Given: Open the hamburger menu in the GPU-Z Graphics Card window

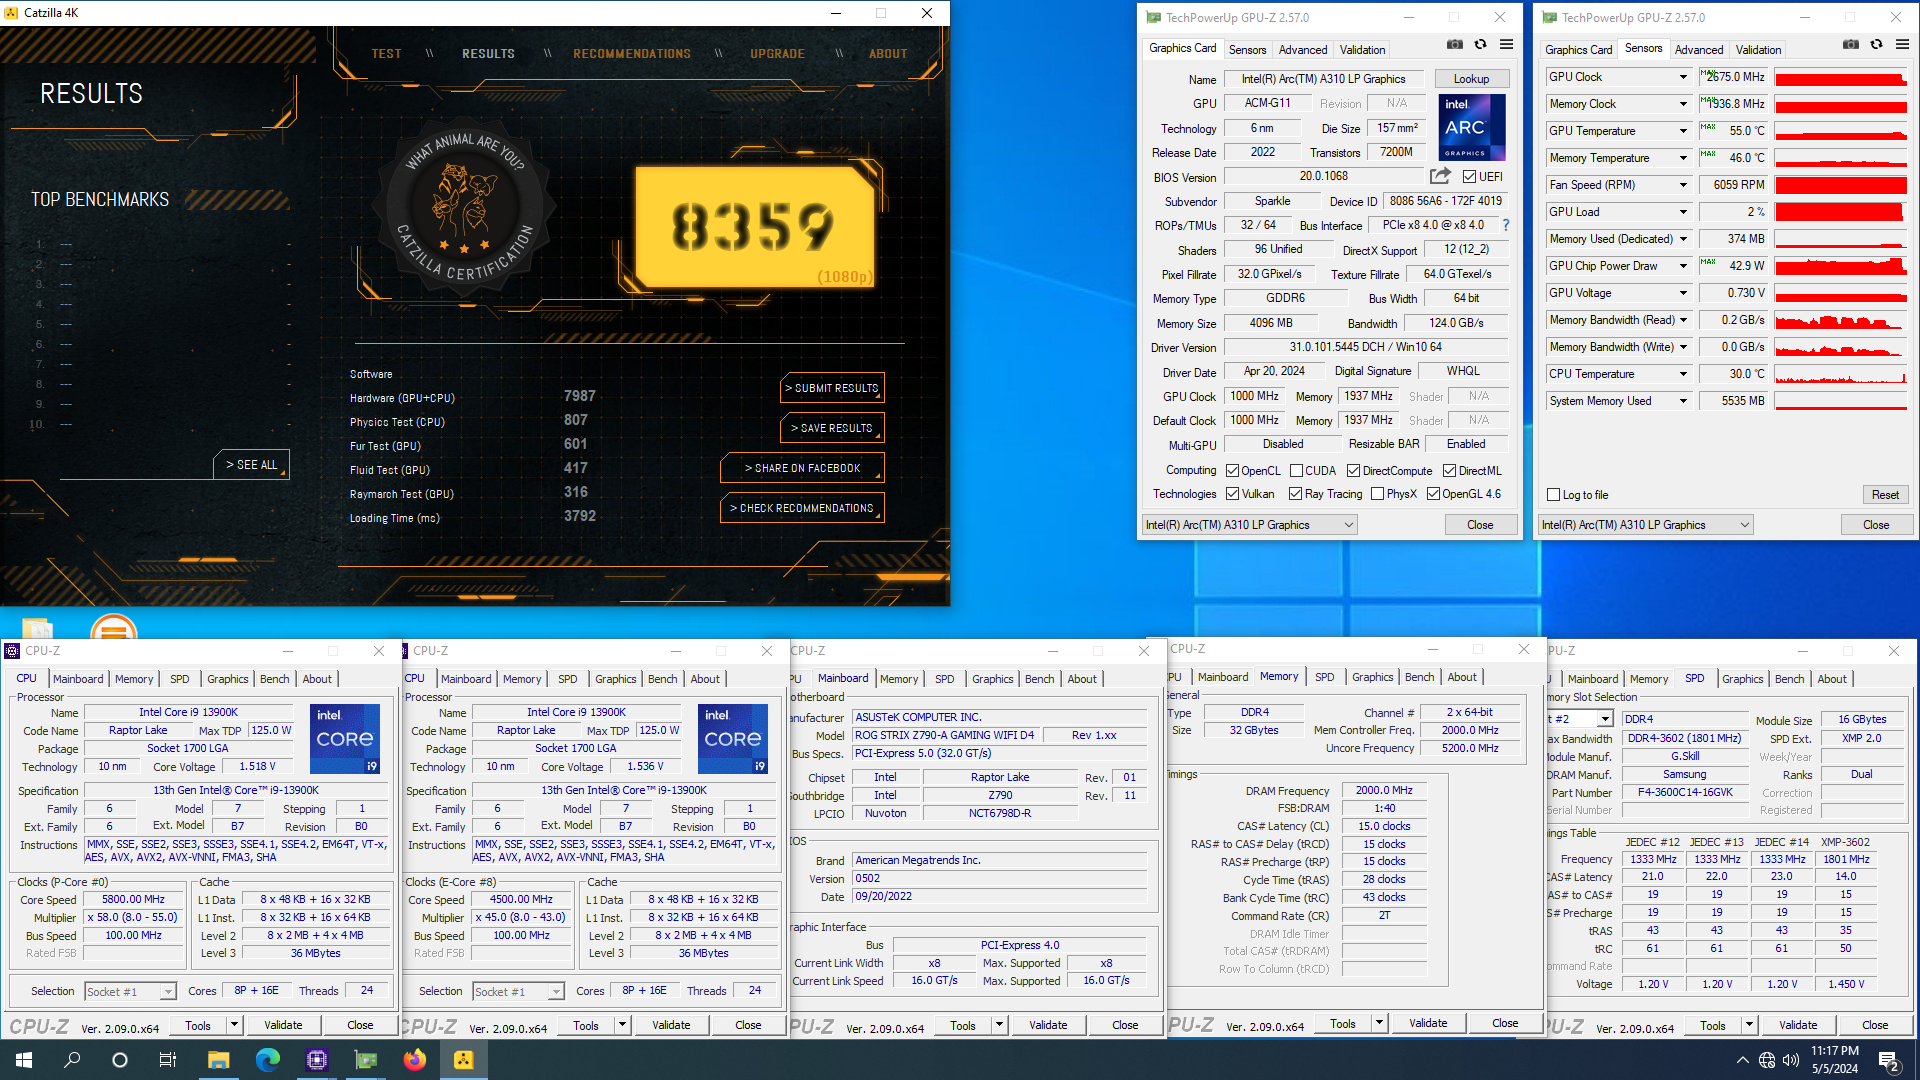Looking at the screenshot, I should click(x=1506, y=44).
